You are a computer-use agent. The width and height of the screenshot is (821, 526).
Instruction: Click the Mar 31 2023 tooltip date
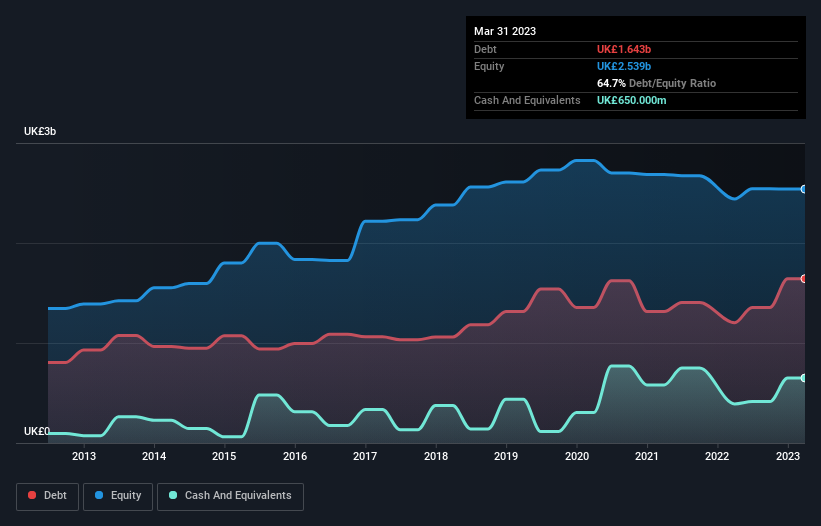click(505, 31)
